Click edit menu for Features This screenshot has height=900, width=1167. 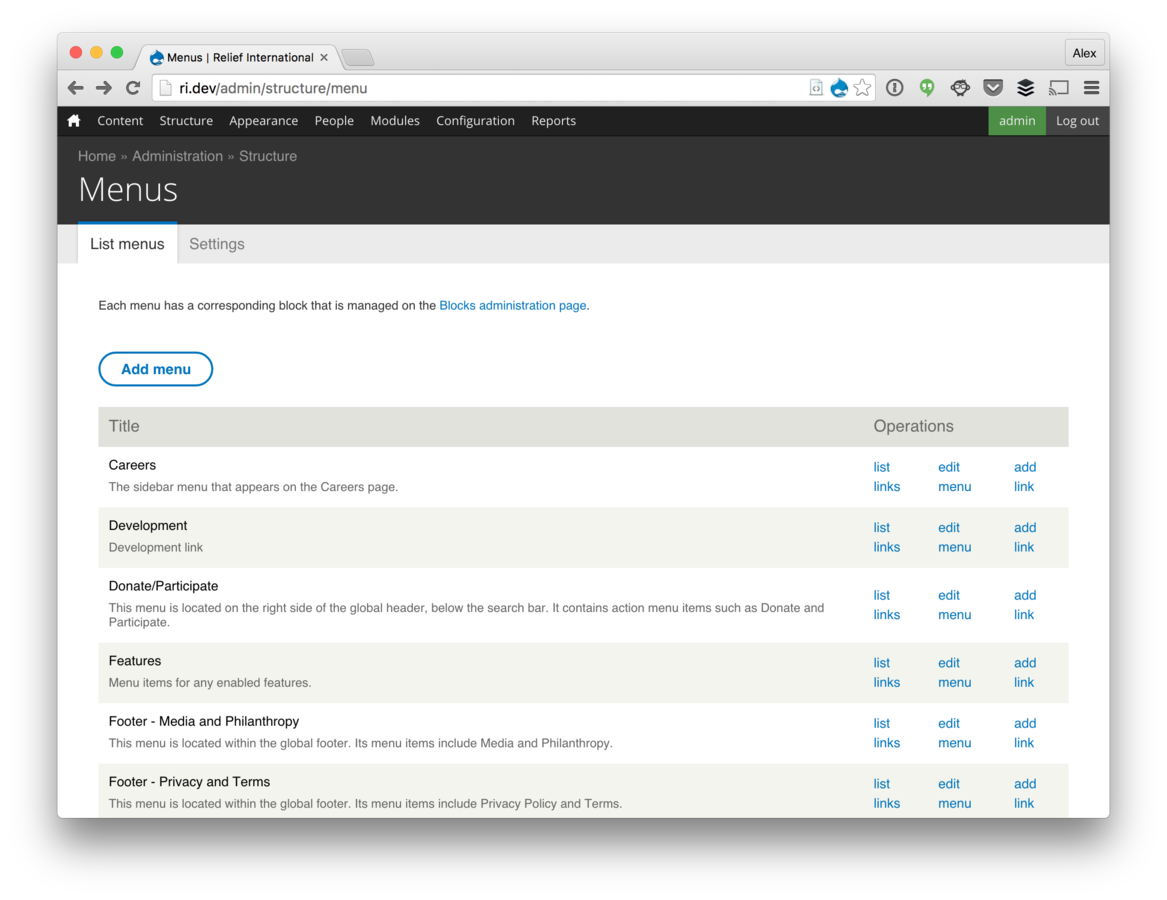click(x=954, y=672)
